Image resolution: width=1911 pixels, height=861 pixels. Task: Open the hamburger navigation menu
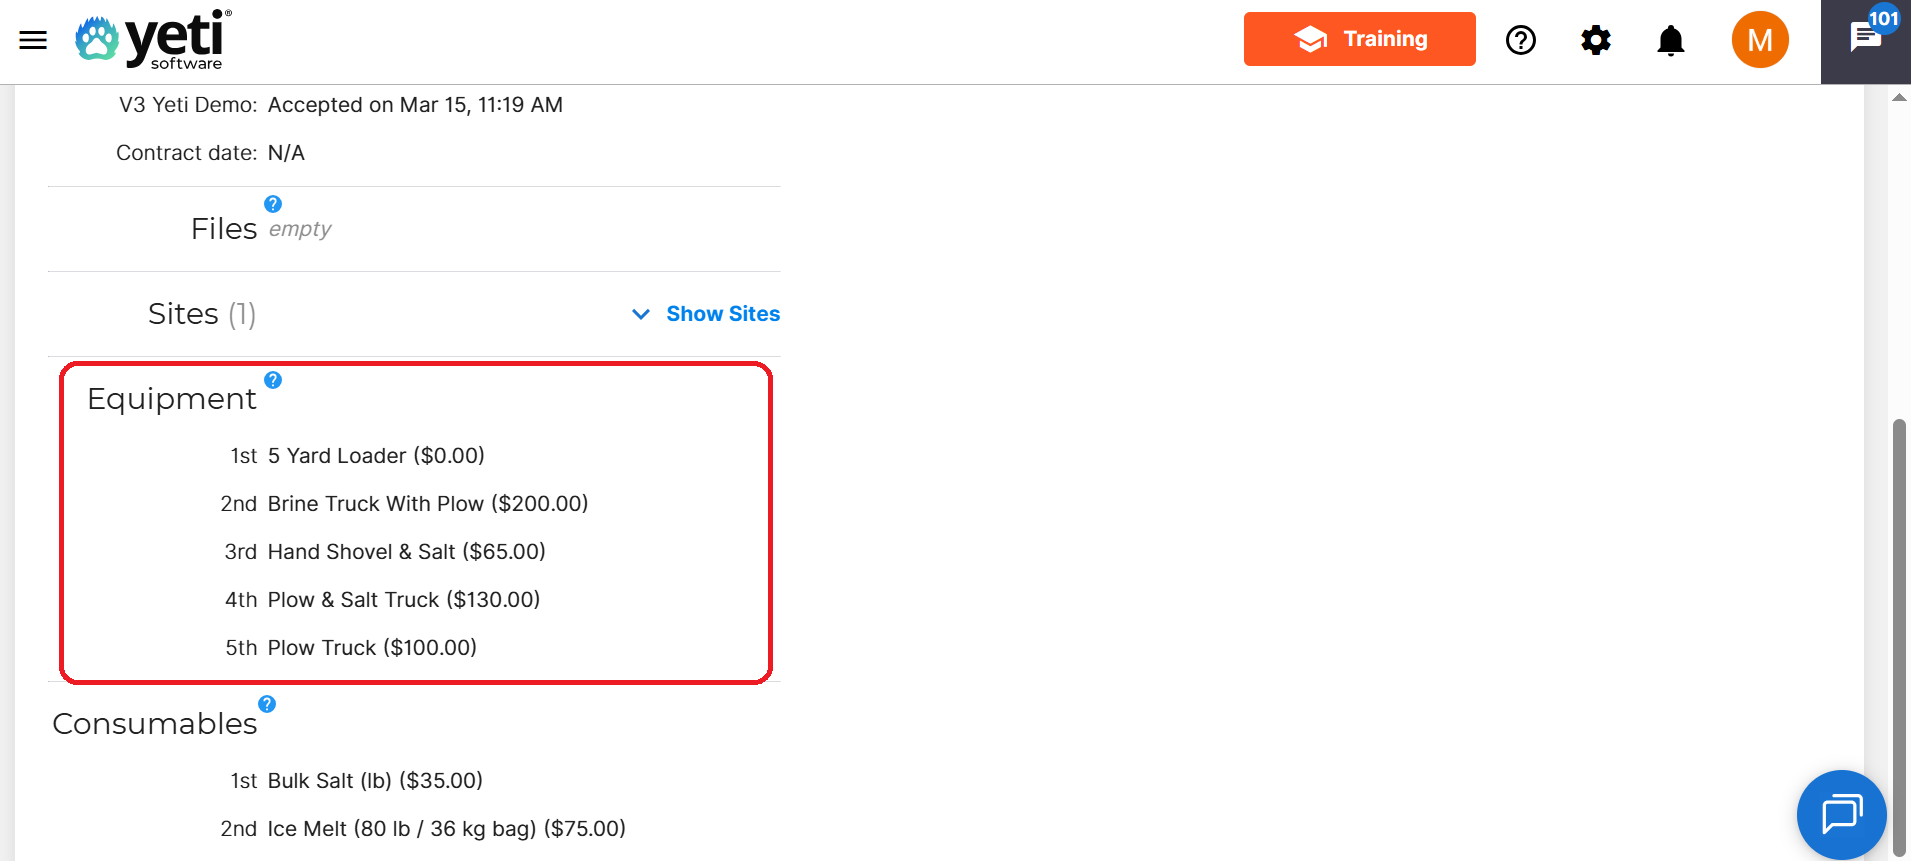(x=33, y=40)
